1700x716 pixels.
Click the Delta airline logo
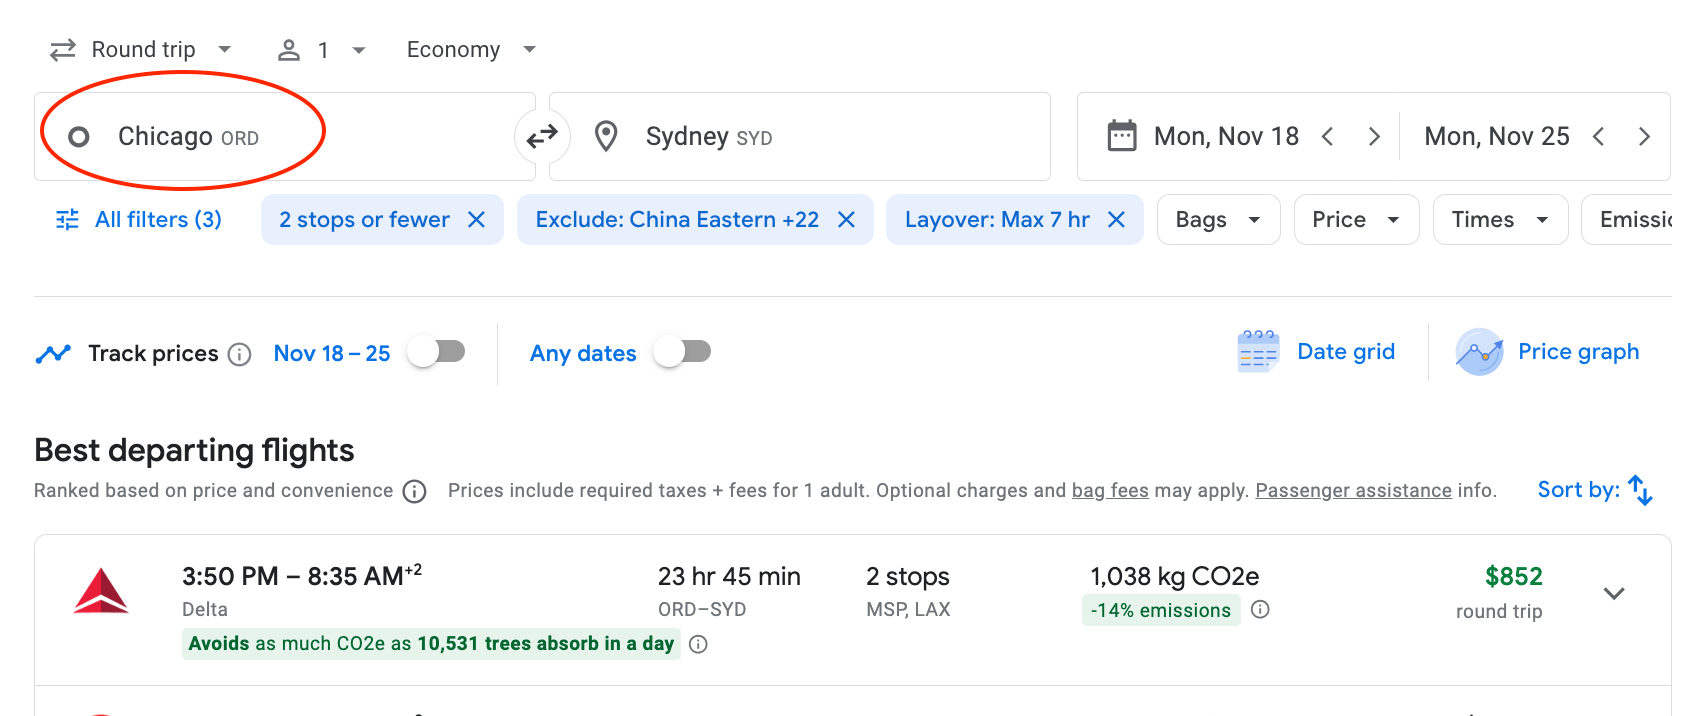[x=101, y=591]
